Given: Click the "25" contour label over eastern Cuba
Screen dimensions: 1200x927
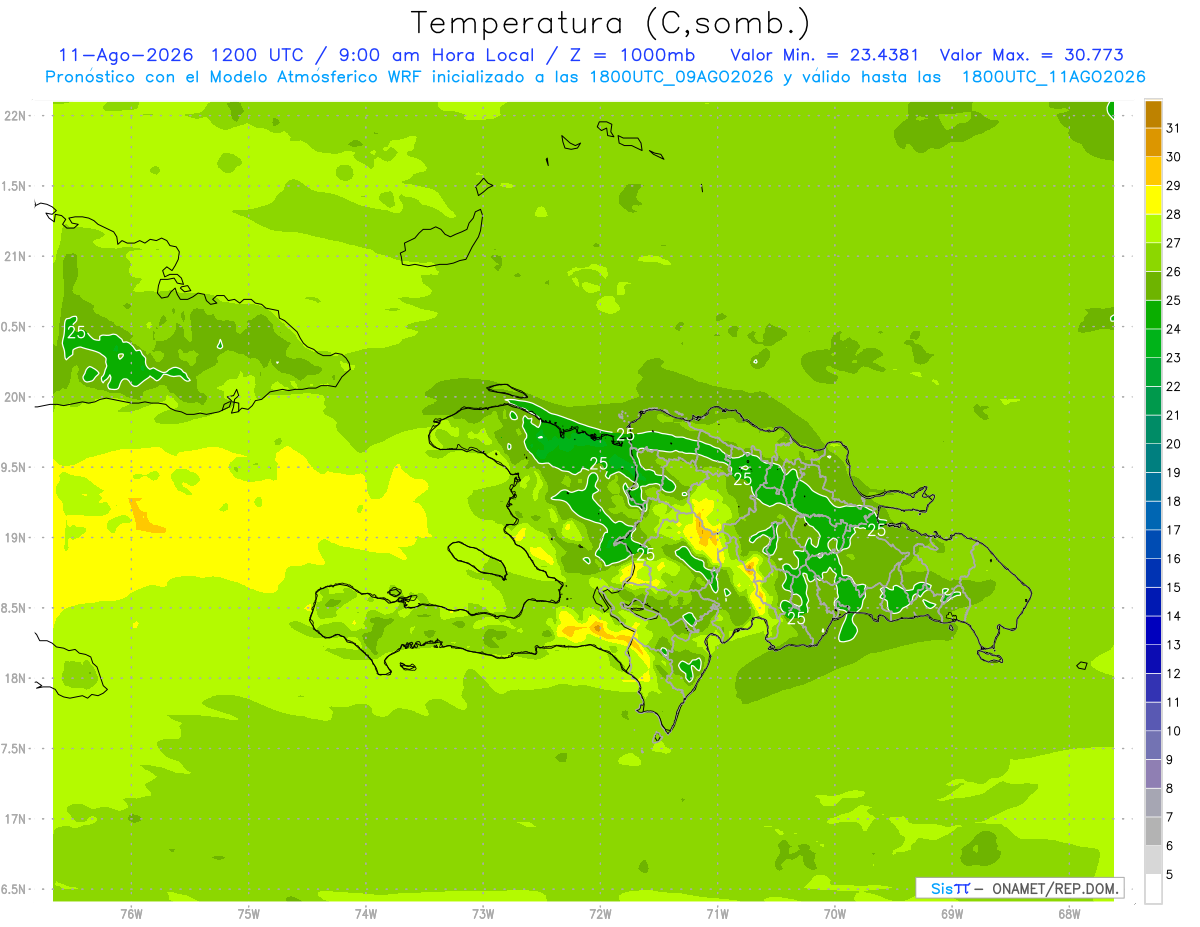Looking at the screenshot, I should point(76,333).
